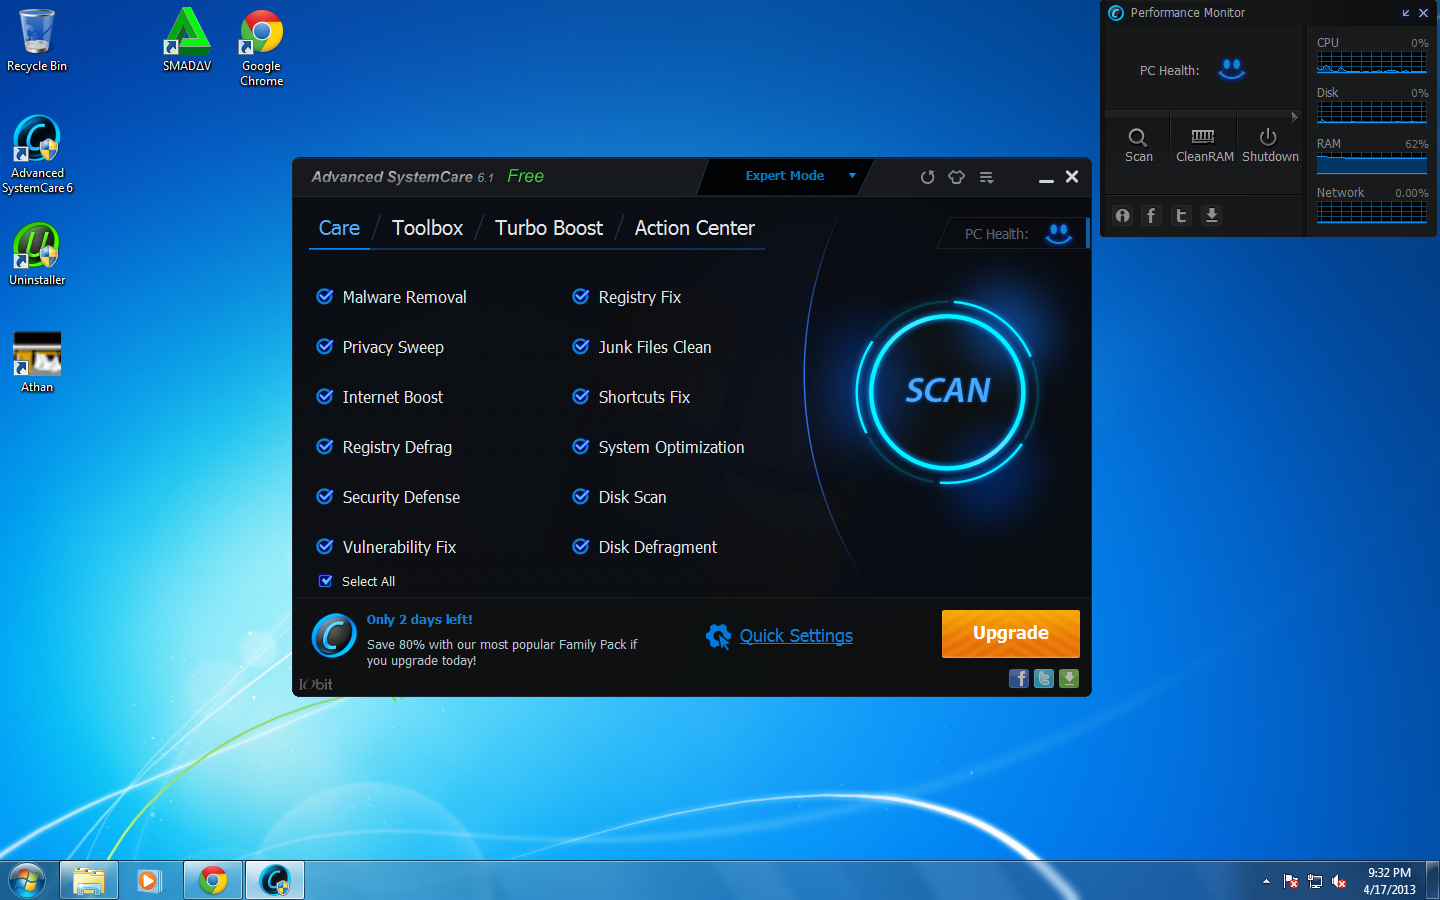The height and width of the screenshot is (900, 1440).
Task: Run Scan from the Performance Monitor
Action: [1138, 144]
